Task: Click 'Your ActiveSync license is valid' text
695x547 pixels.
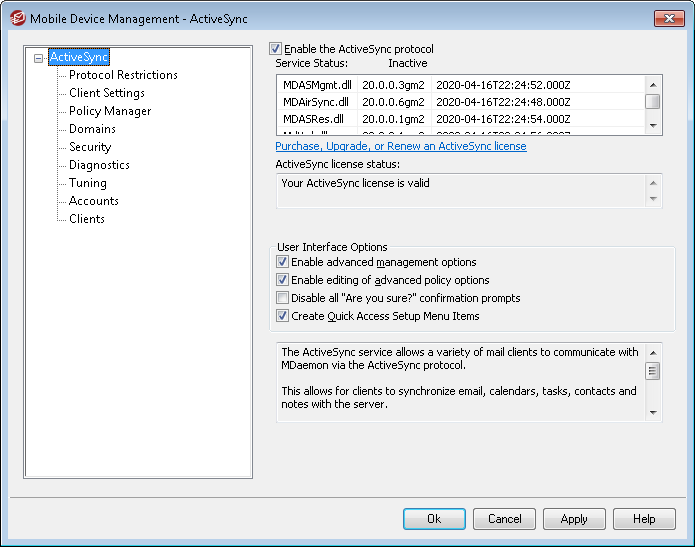Action: [355, 183]
